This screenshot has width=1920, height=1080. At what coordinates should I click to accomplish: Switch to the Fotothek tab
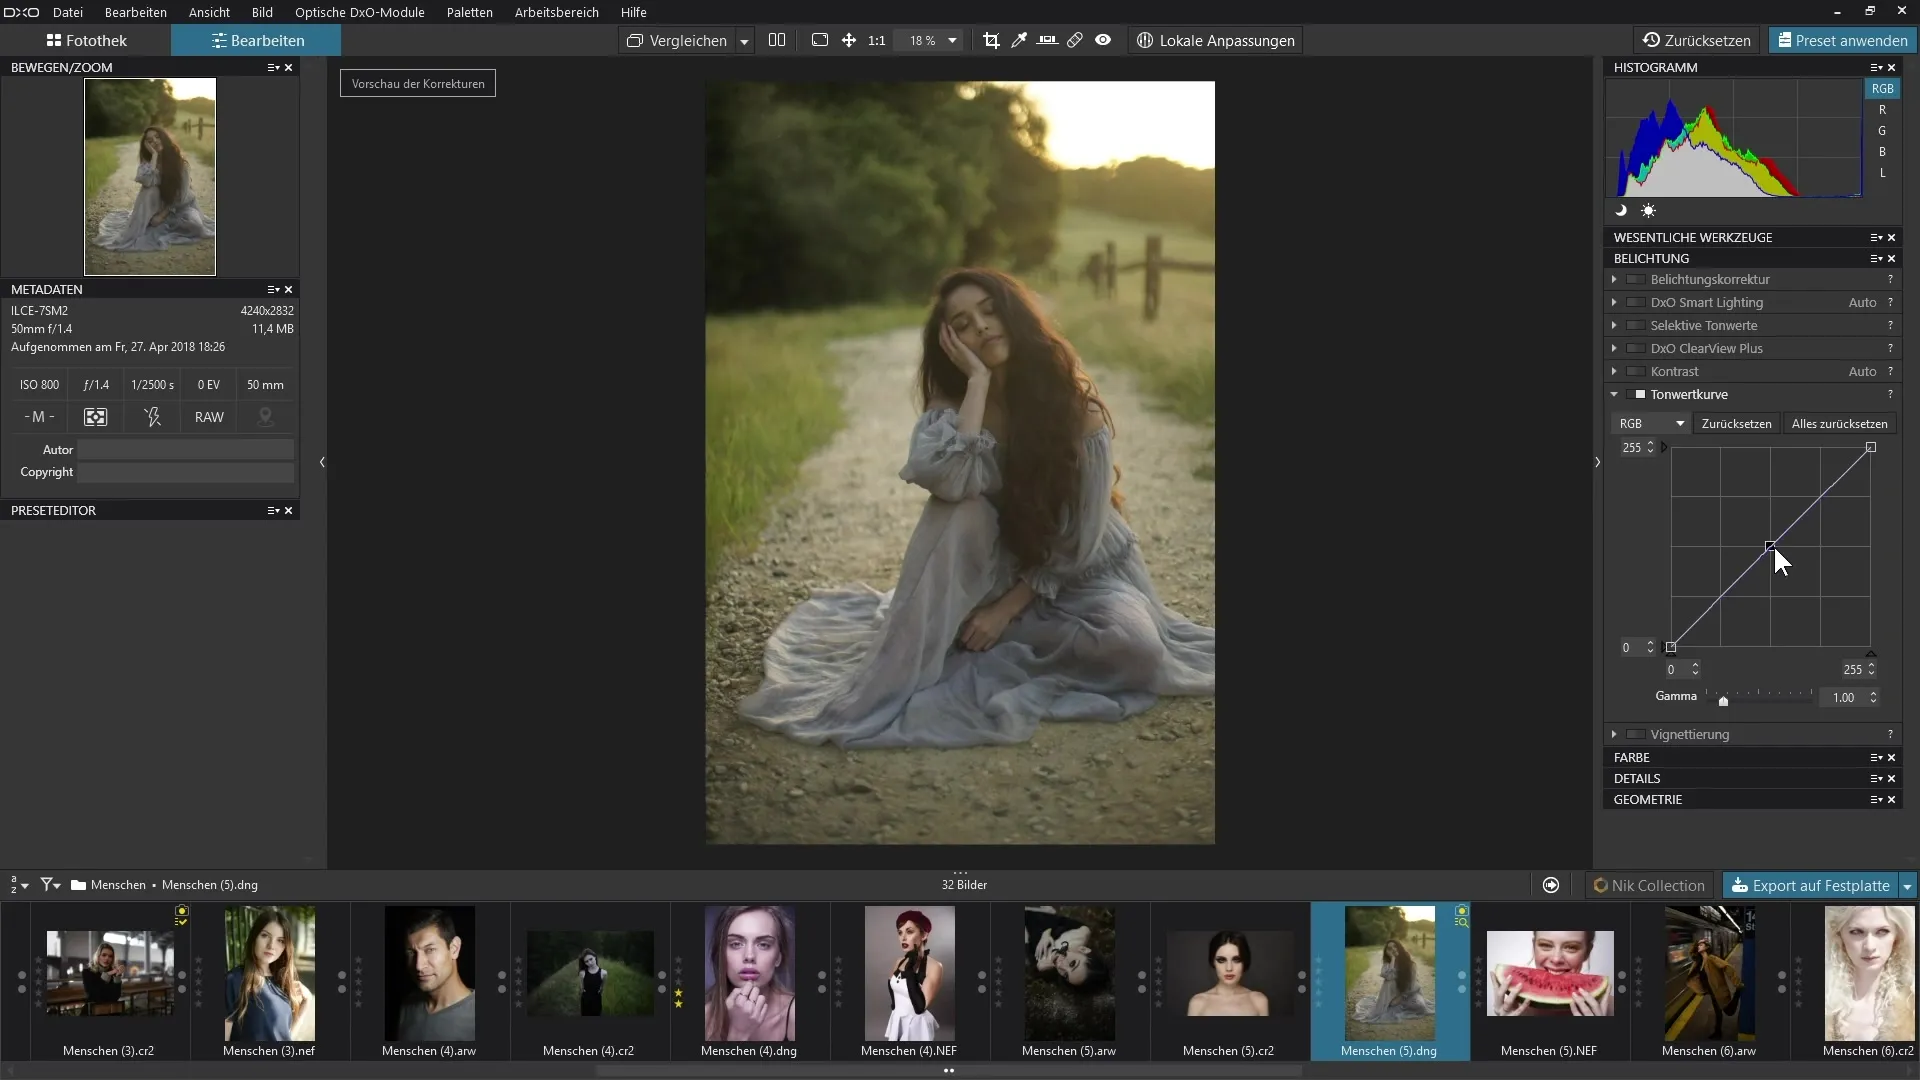(86, 41)
